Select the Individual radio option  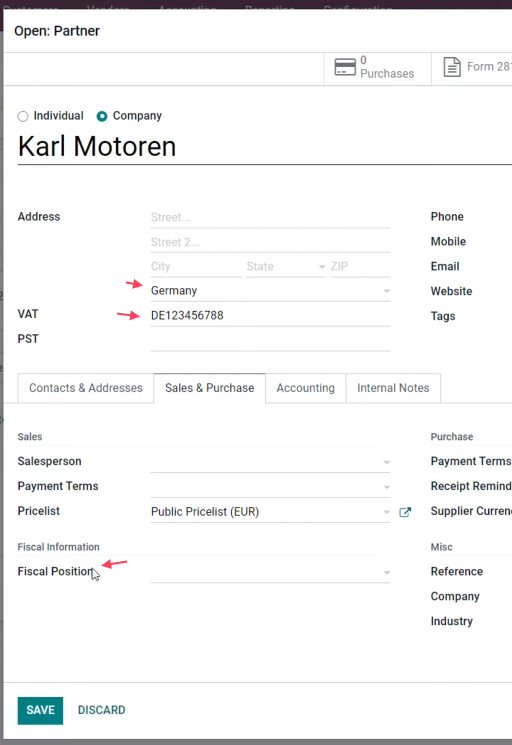pyautogui.click(x=23, y=116)
